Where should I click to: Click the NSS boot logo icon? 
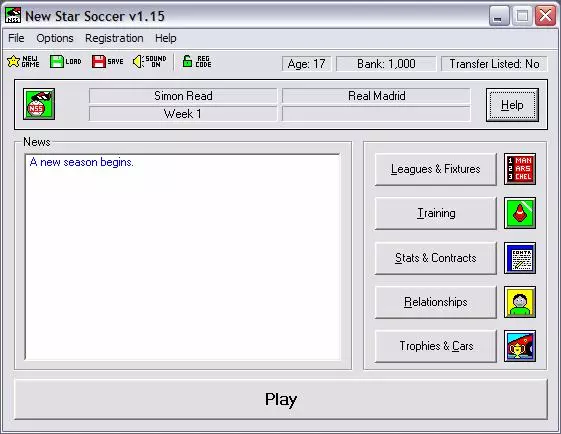tap(39, 104)
